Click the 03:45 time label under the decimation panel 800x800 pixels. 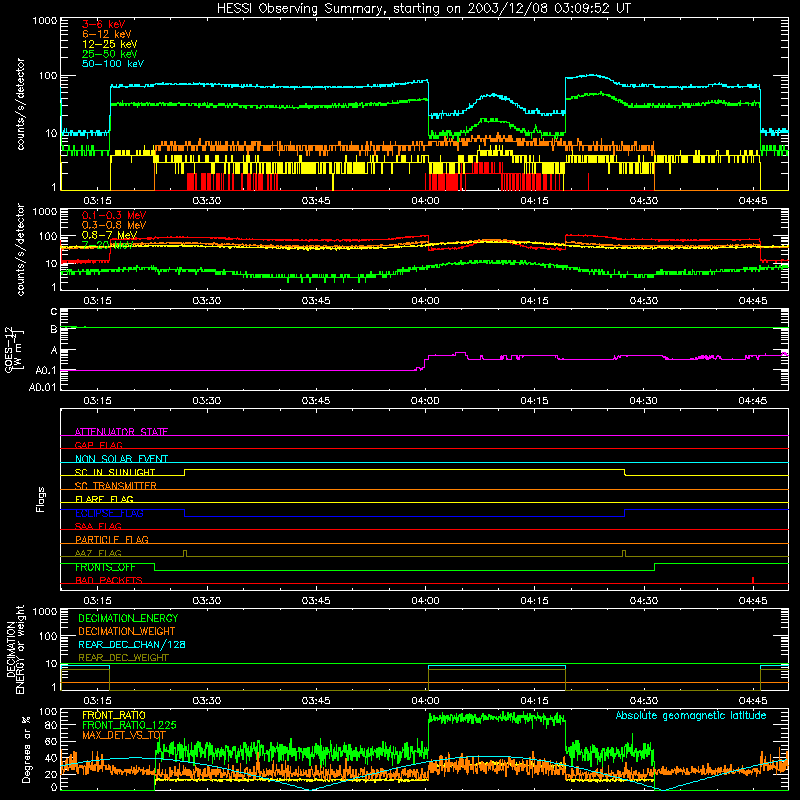click(x=316, y=701)
